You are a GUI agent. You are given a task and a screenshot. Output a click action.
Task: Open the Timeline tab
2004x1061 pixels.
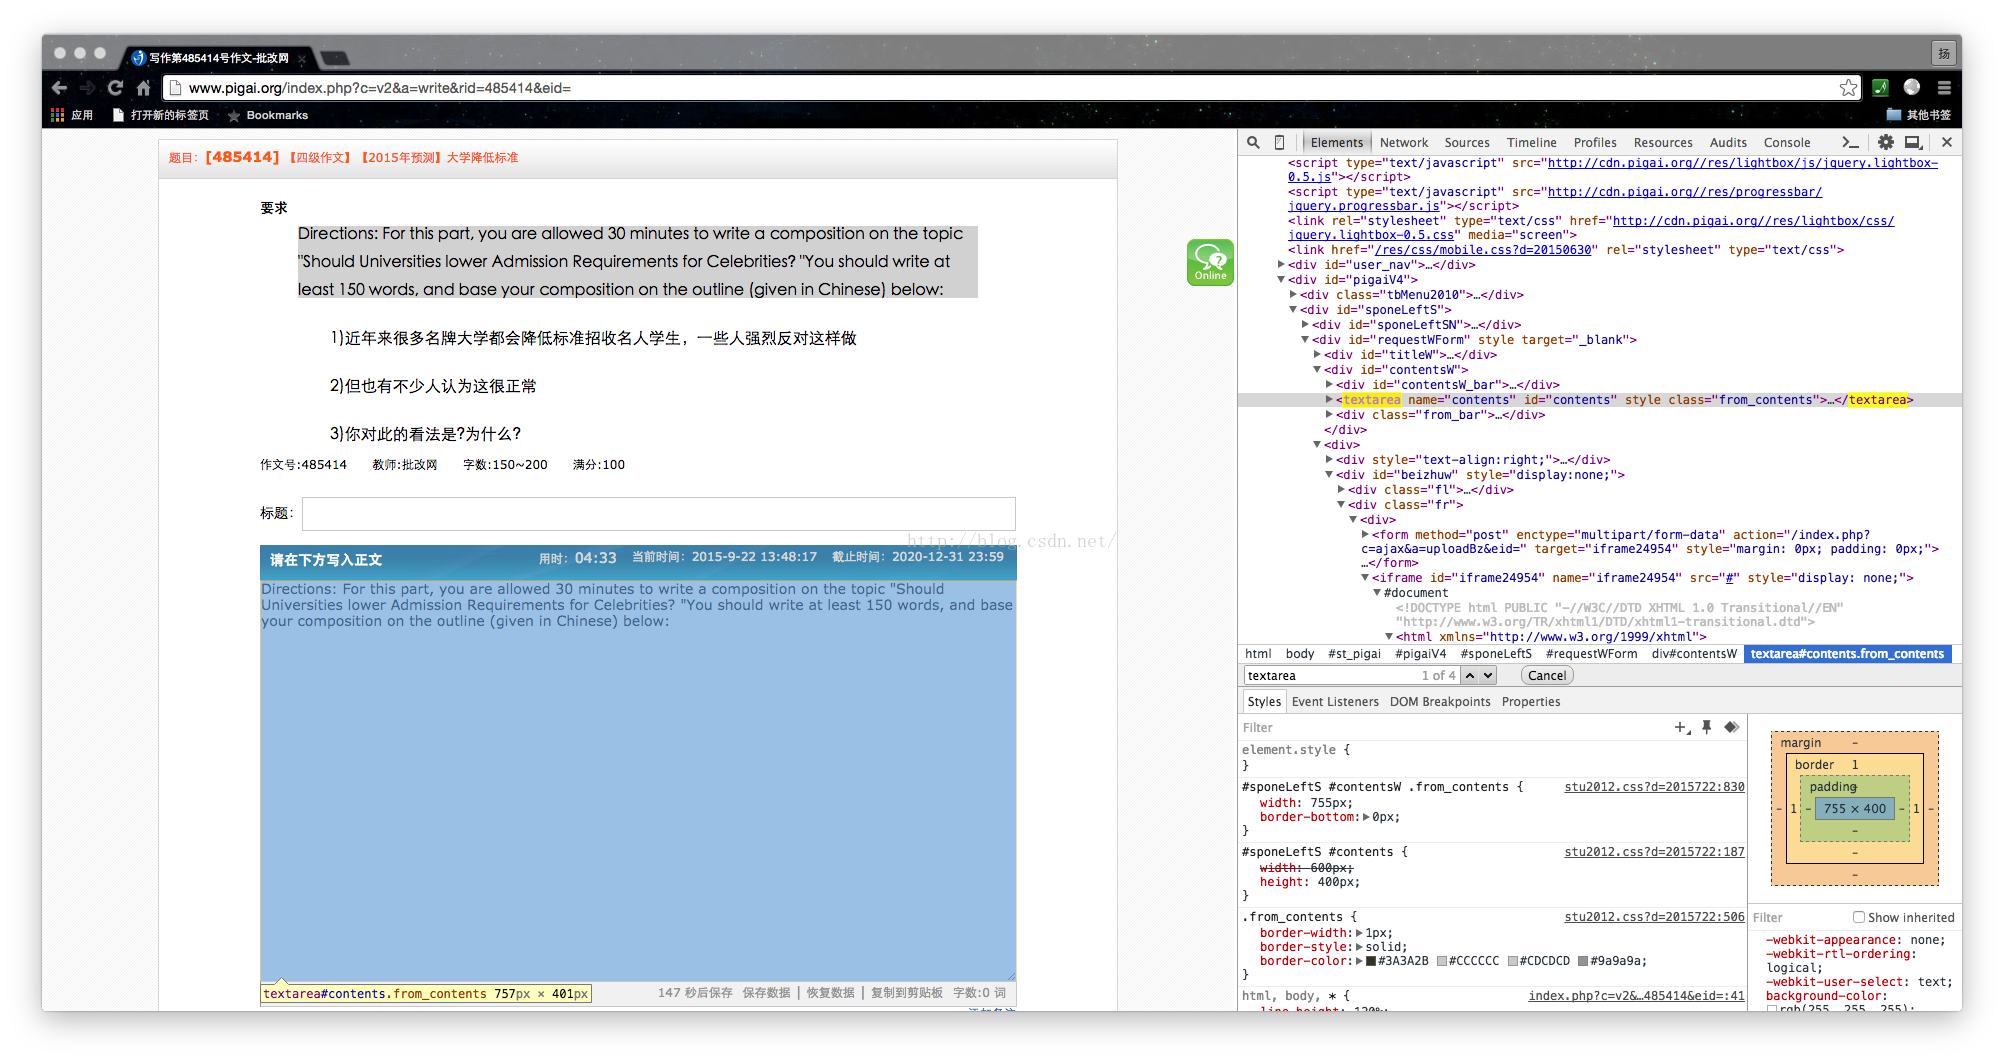tap(1531, 143)
